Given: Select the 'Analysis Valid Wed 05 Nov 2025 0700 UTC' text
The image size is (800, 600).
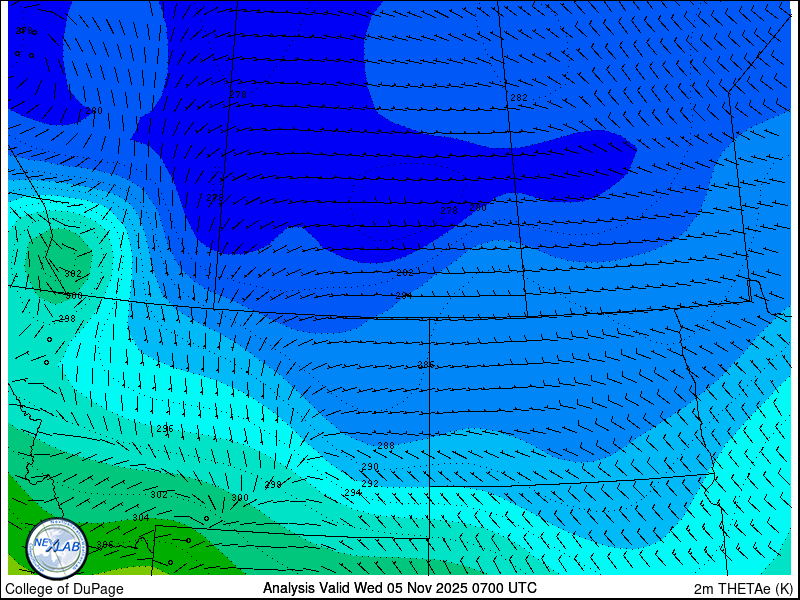Looking at the screenshot, I should (x=399, y=588).
